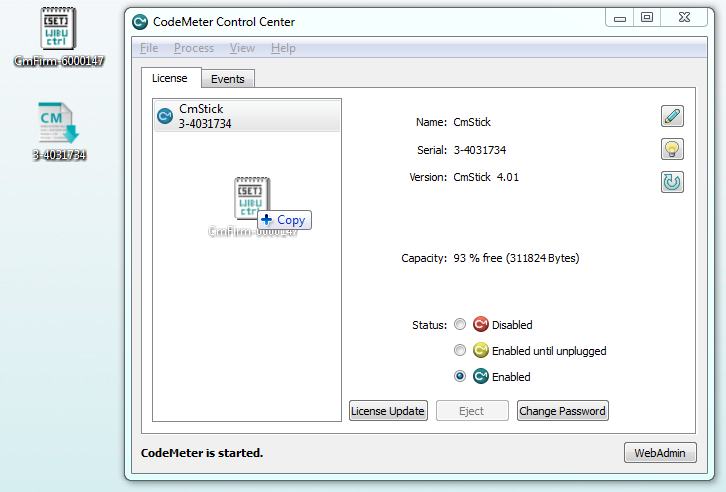Click the Name value CmStick in details

point(472,122)
